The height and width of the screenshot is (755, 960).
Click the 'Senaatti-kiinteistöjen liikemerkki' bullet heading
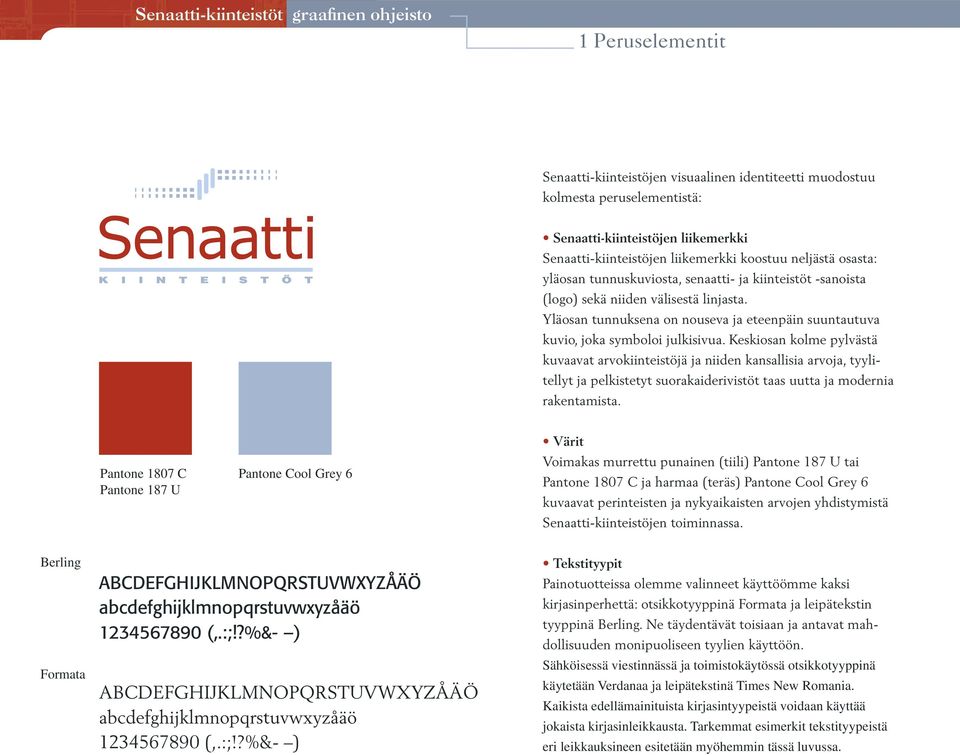(x=650, y=238)
